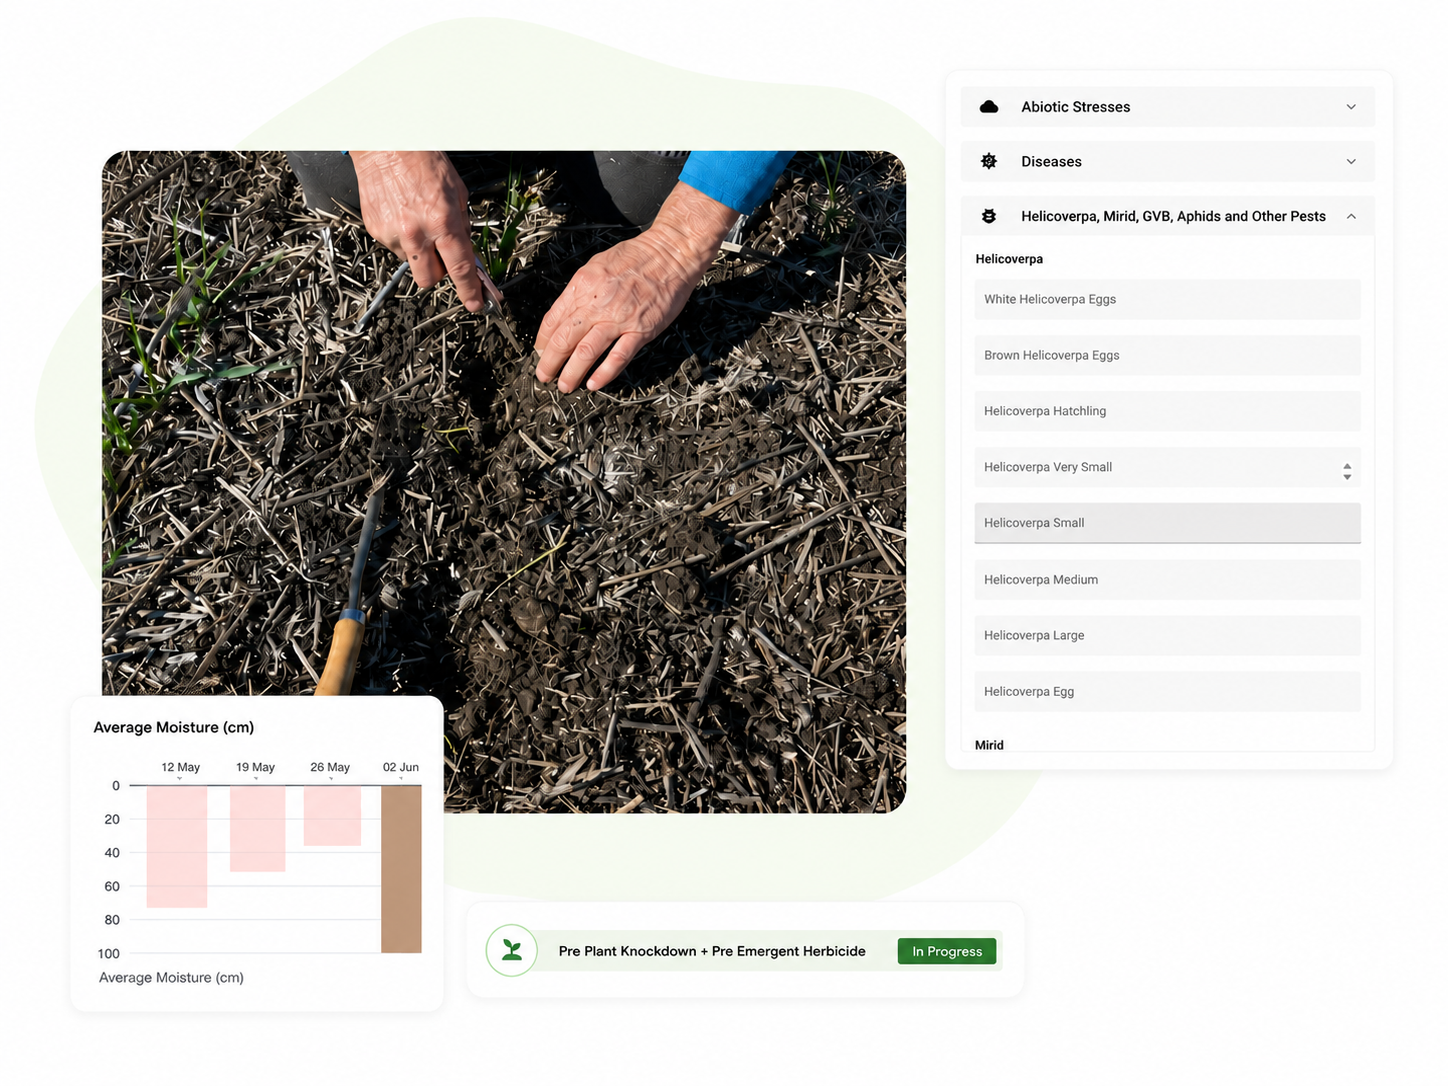The height and width of the screenshot is (1086, 1448).
Task: Select the Brown Helicoverpa Eggs field
Action: pyautogui.click(x=1167, y=355)
